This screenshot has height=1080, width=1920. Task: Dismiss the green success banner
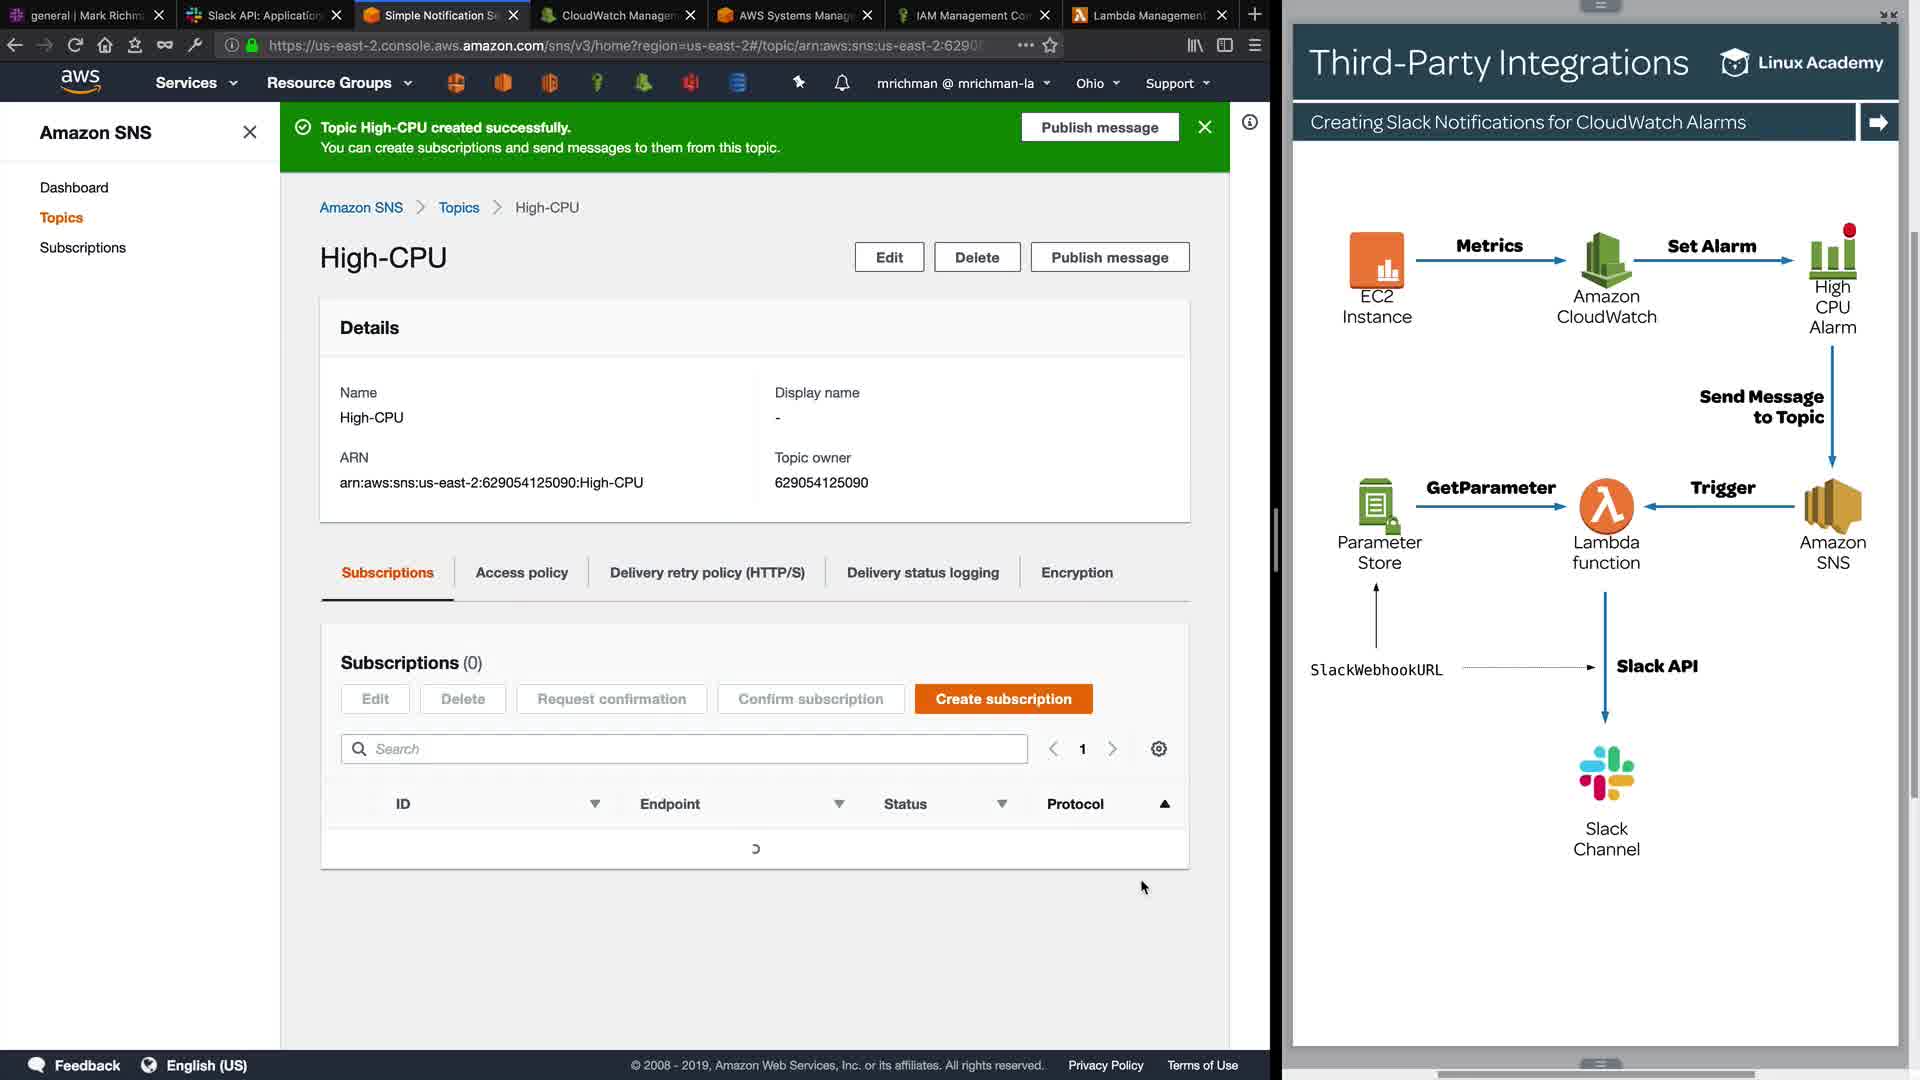coord(1204,127)
